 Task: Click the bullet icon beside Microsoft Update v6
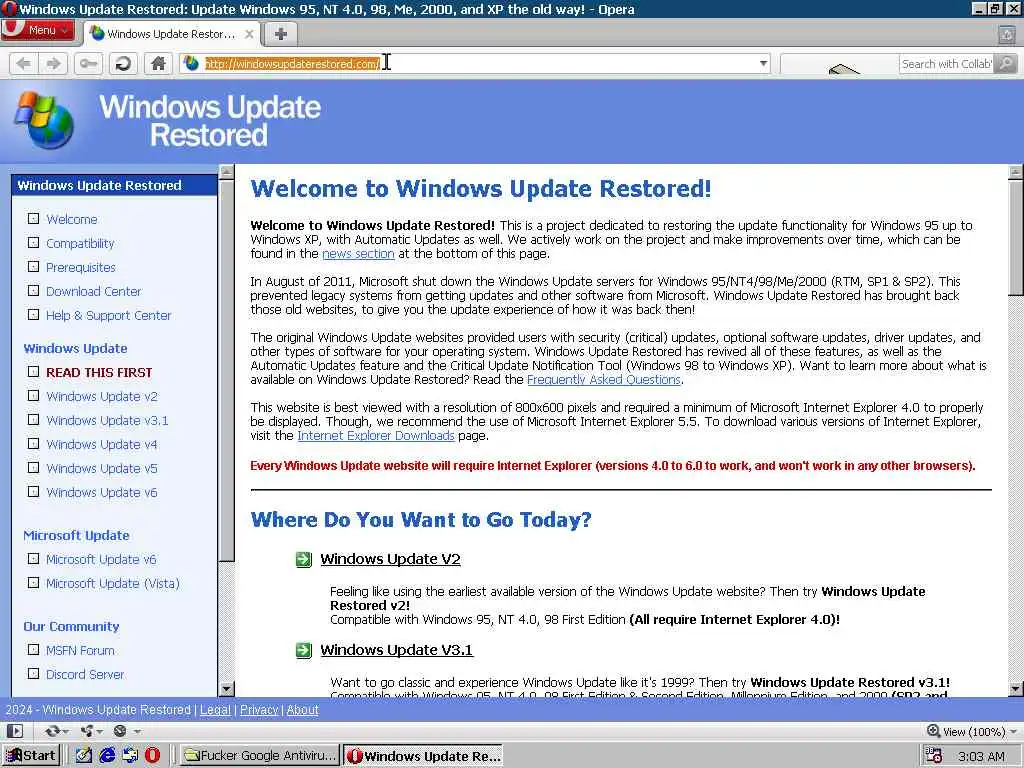[x=33, y=559]
